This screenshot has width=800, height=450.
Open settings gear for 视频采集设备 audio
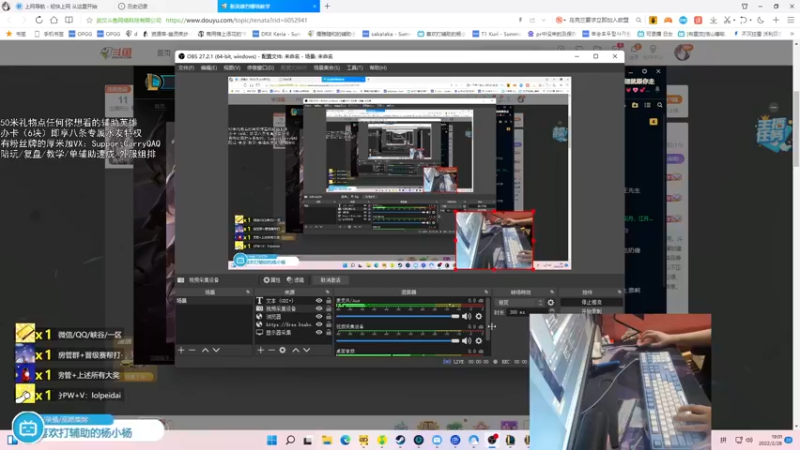479,340
